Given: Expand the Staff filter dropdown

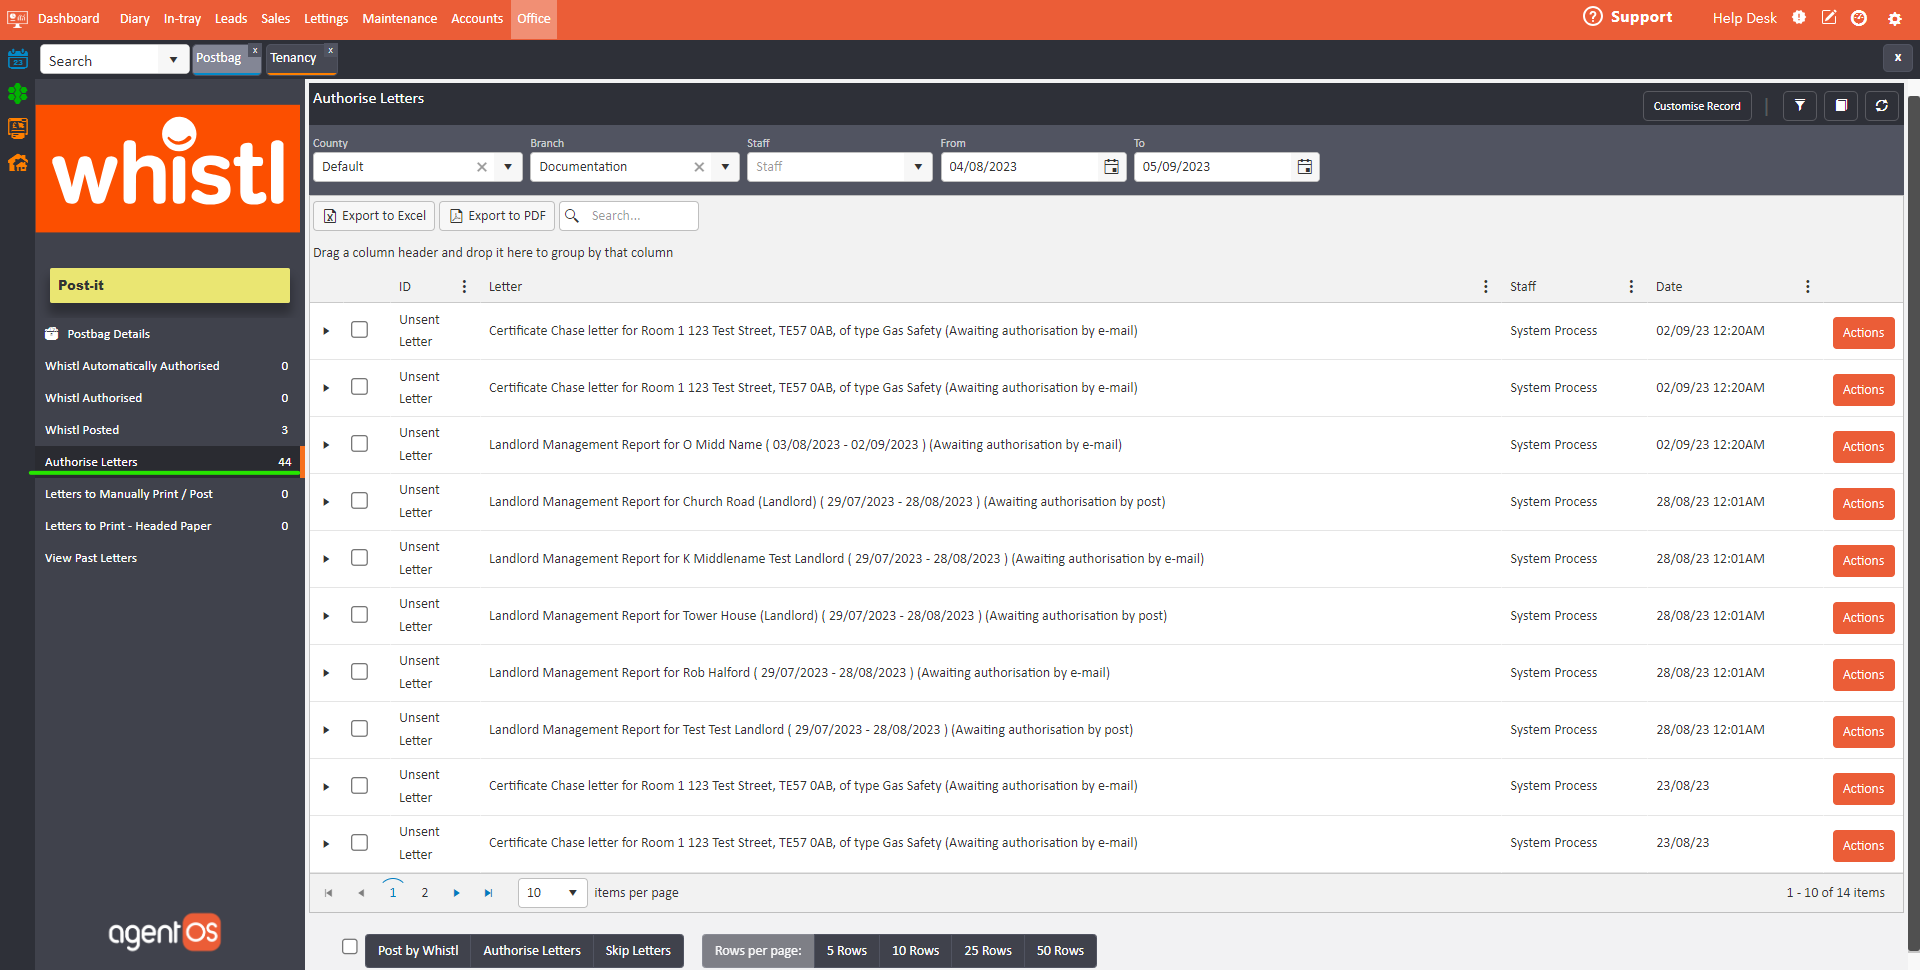Looking at the screenshot, I should tap(917, 167).
